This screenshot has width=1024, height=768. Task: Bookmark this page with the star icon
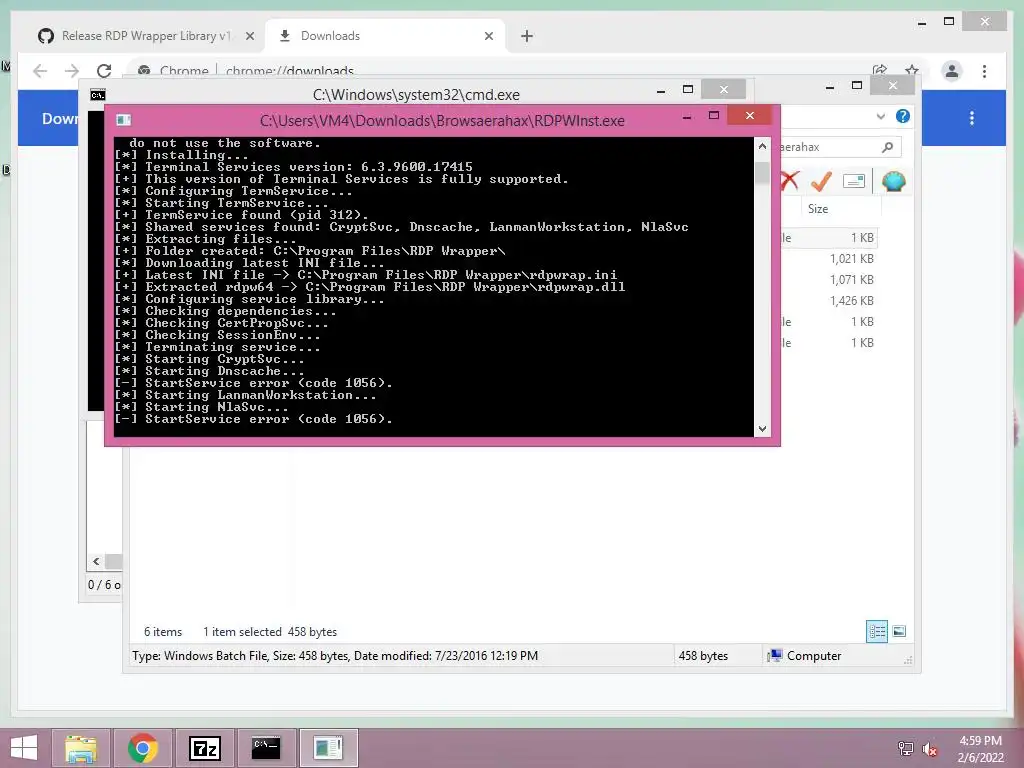click(x=912, y=70)
